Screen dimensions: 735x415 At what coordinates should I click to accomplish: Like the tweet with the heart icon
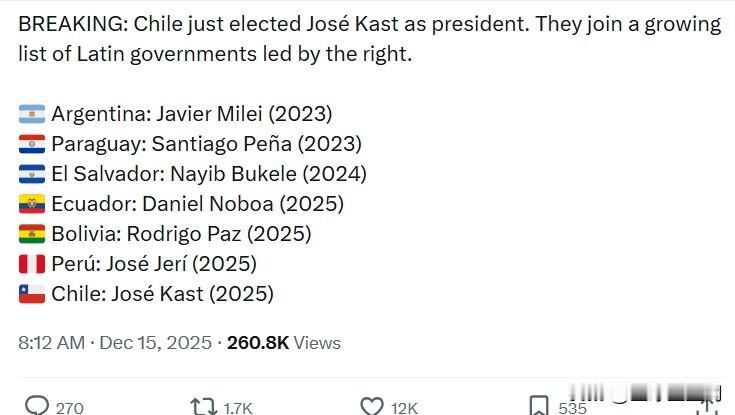tap(372, 406)
